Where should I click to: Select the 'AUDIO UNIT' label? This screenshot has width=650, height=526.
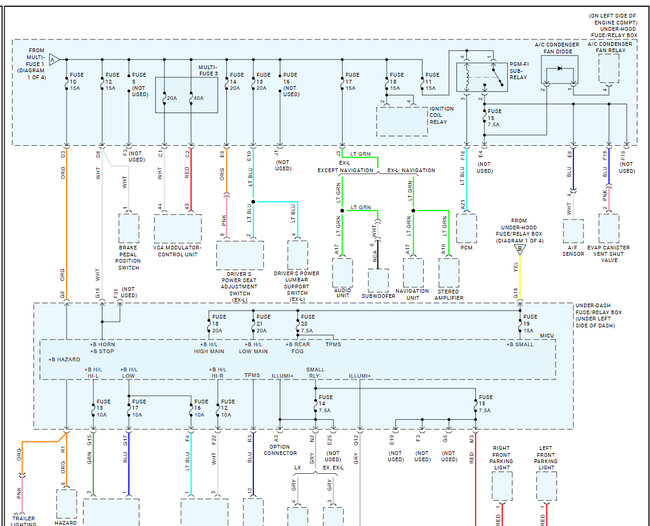[x=342, y=293]
